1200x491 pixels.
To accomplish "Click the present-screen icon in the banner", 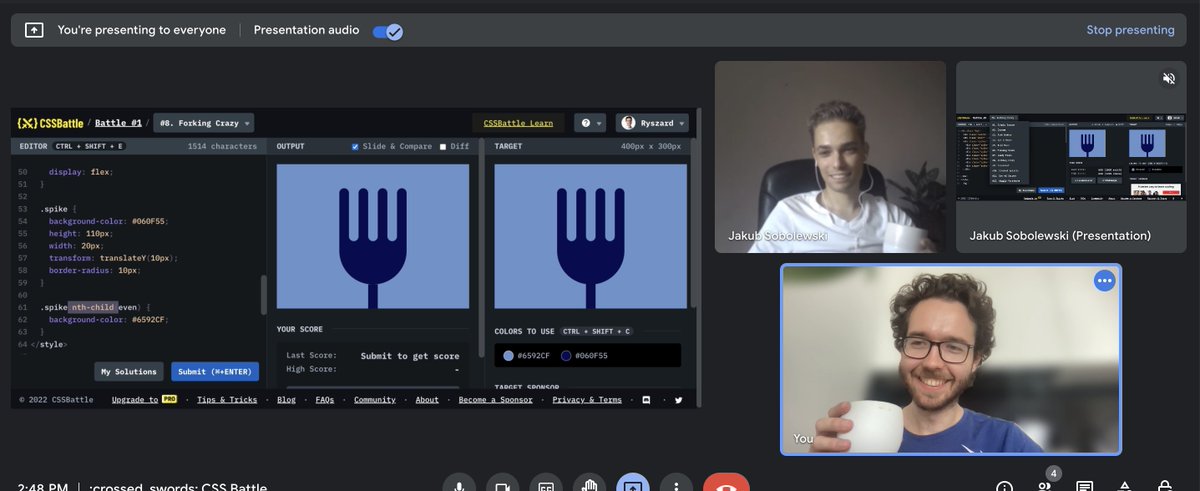I will [x=33, y=31].
